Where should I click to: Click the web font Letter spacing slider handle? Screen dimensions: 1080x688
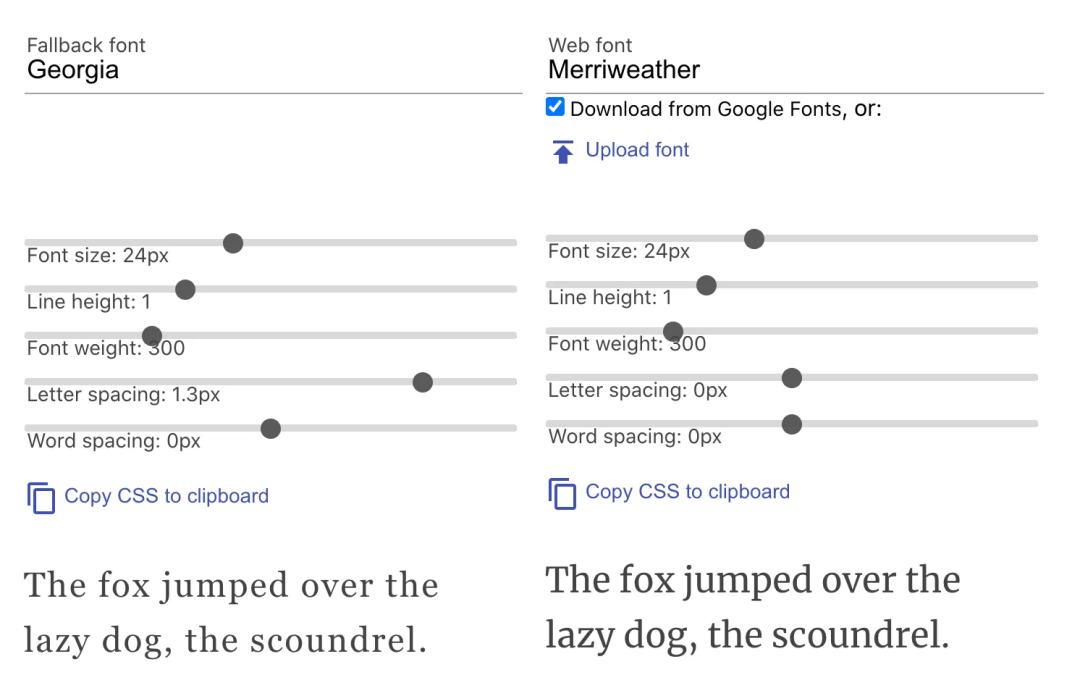click(x=792, y=378)
